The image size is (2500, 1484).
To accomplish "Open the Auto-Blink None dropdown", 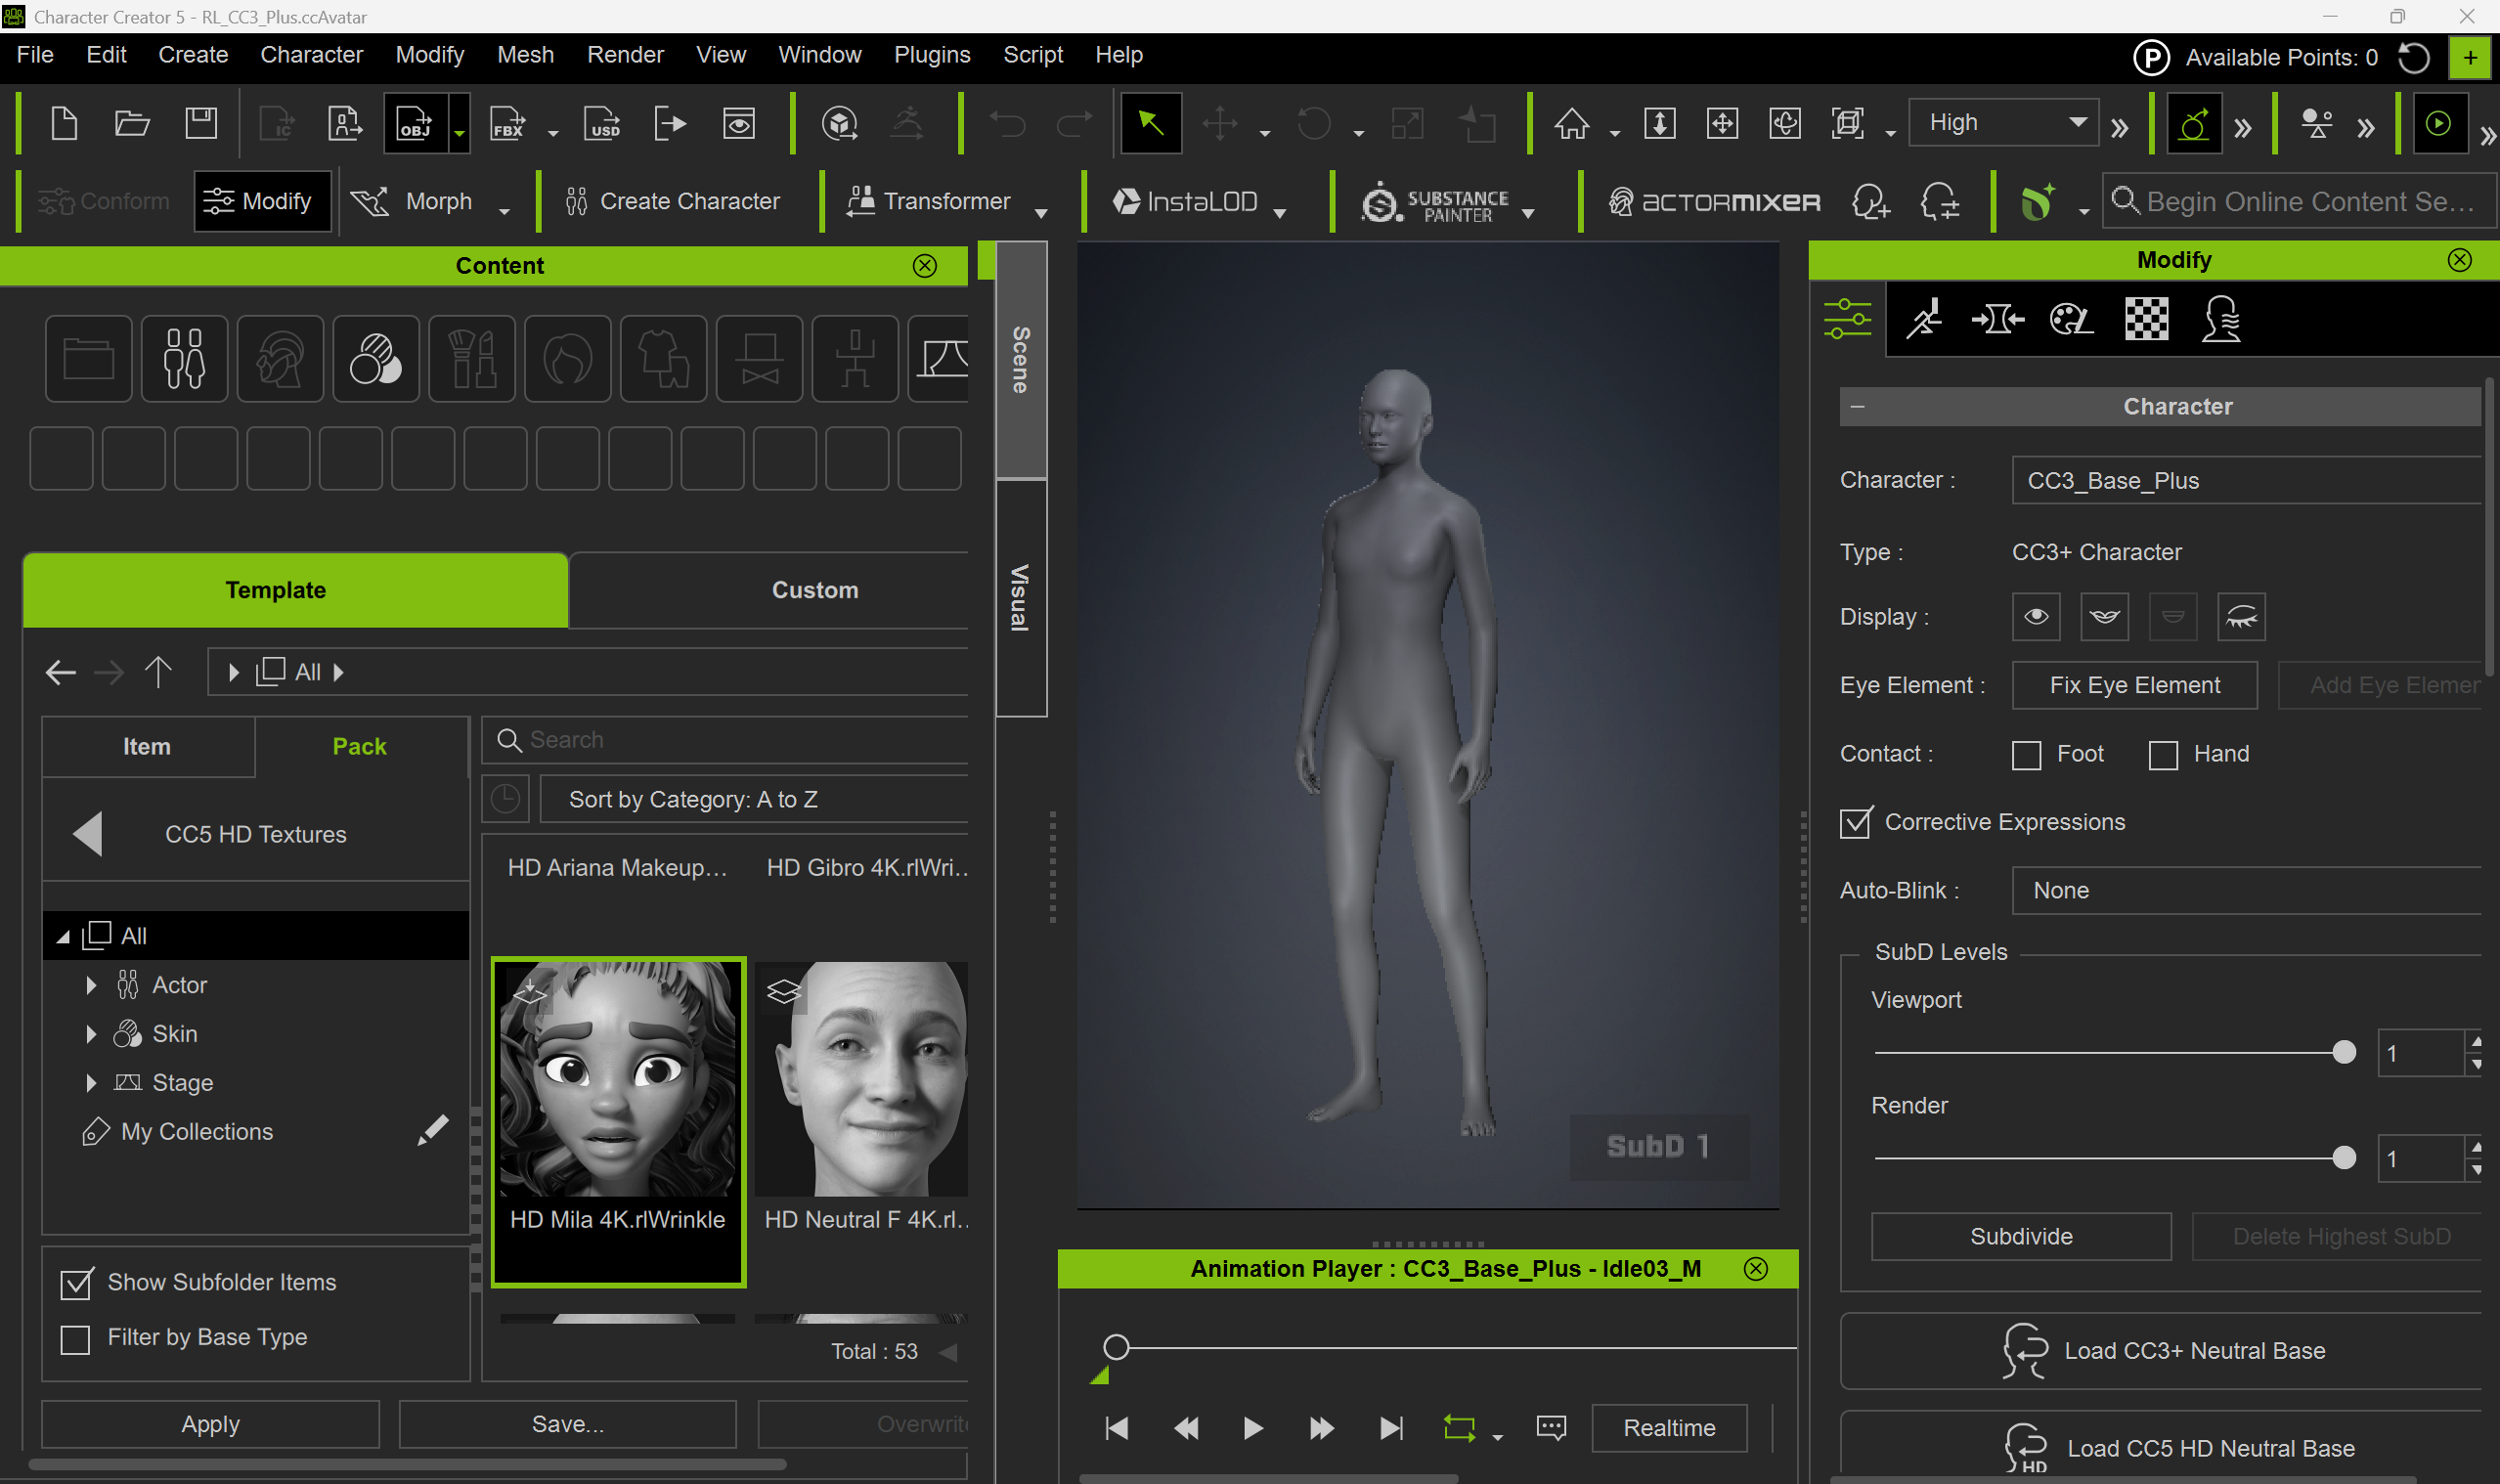I will [x=2246, y=890].
